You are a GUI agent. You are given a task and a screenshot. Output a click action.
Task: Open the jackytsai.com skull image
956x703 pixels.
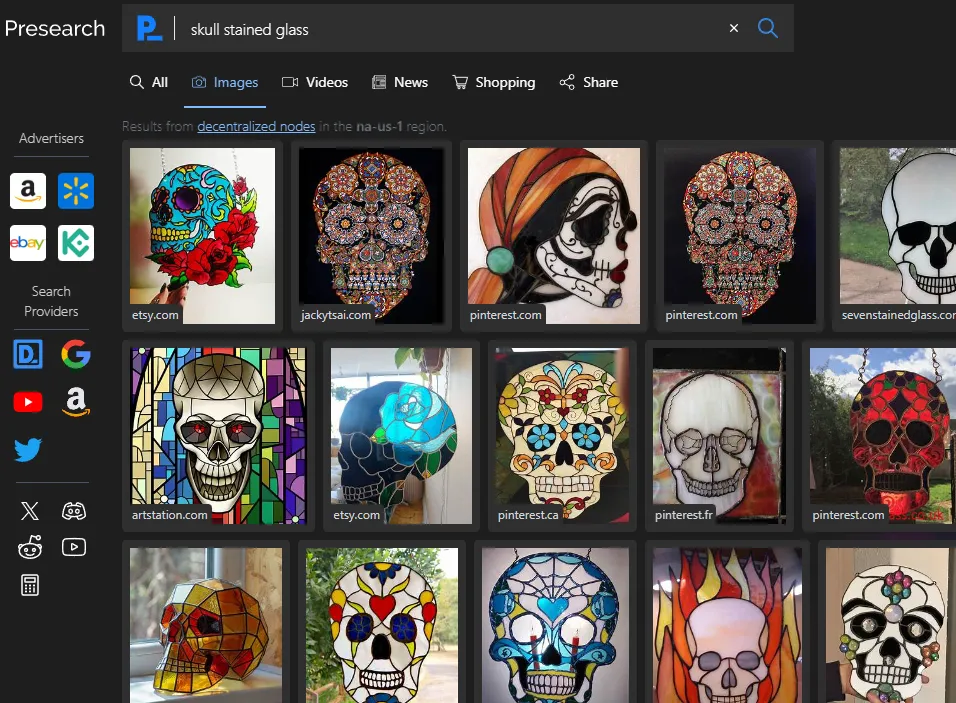[x=371, y=236]
